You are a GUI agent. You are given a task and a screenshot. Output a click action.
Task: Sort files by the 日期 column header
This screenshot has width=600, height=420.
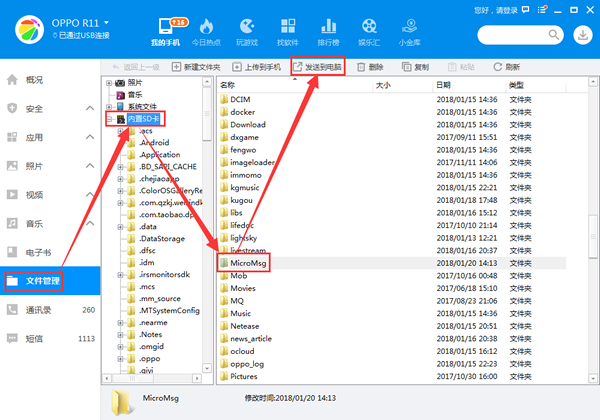coord(446,86)
